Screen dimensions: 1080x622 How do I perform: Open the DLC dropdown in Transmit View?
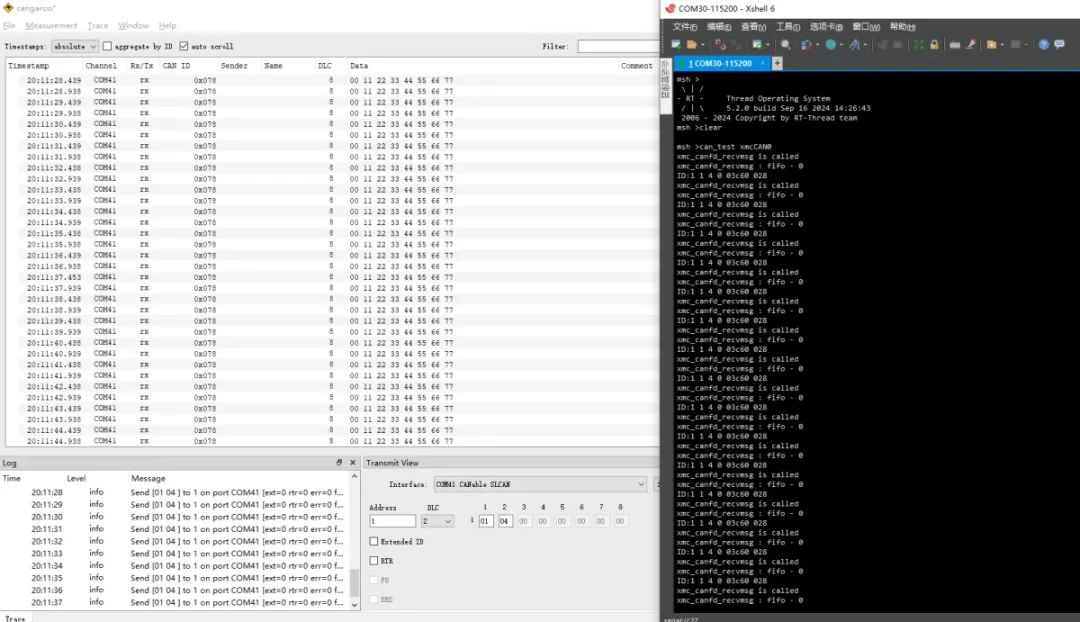click(437, 521)
